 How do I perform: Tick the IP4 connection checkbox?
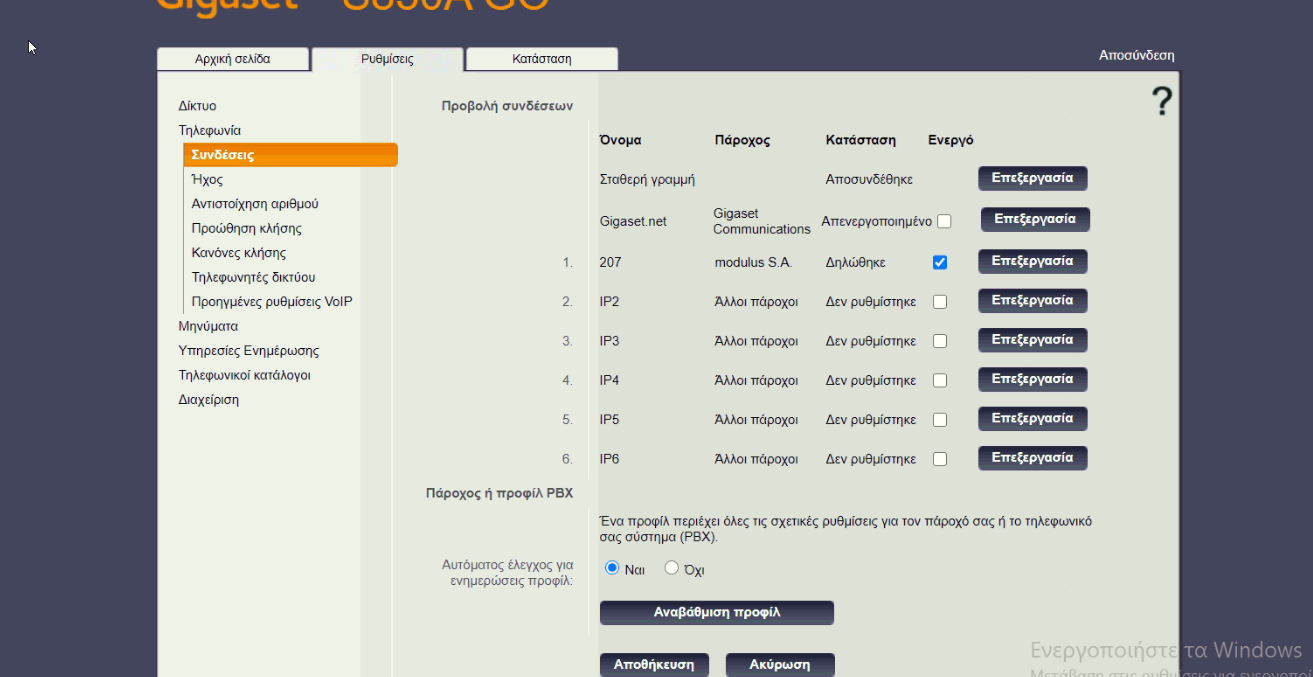point(939,381)
